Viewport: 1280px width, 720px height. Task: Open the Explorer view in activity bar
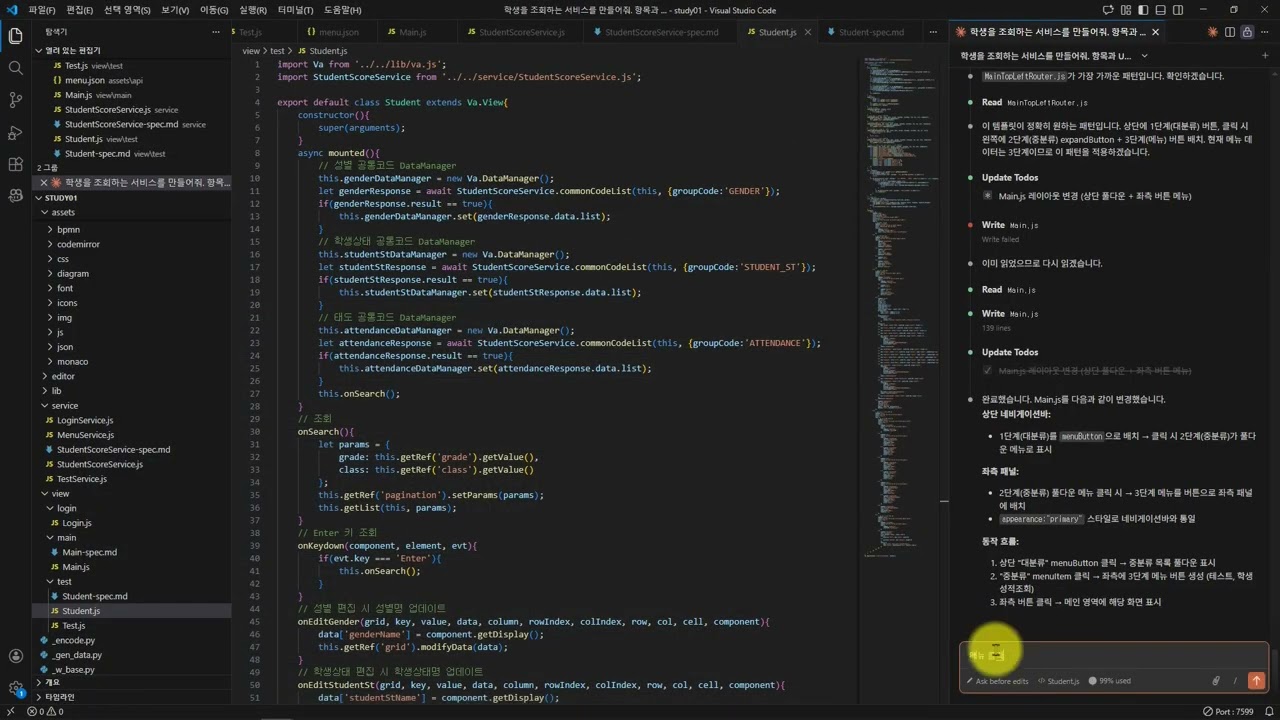click(x=15, y=36)
